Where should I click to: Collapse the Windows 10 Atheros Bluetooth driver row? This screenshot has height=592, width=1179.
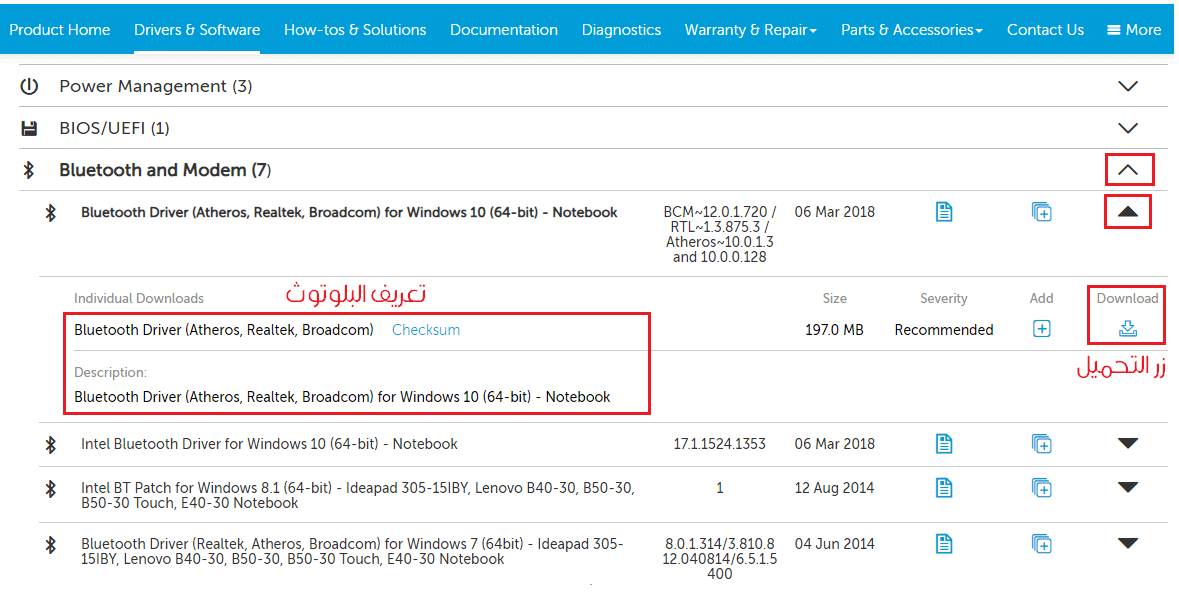[x=1128, y=212]
